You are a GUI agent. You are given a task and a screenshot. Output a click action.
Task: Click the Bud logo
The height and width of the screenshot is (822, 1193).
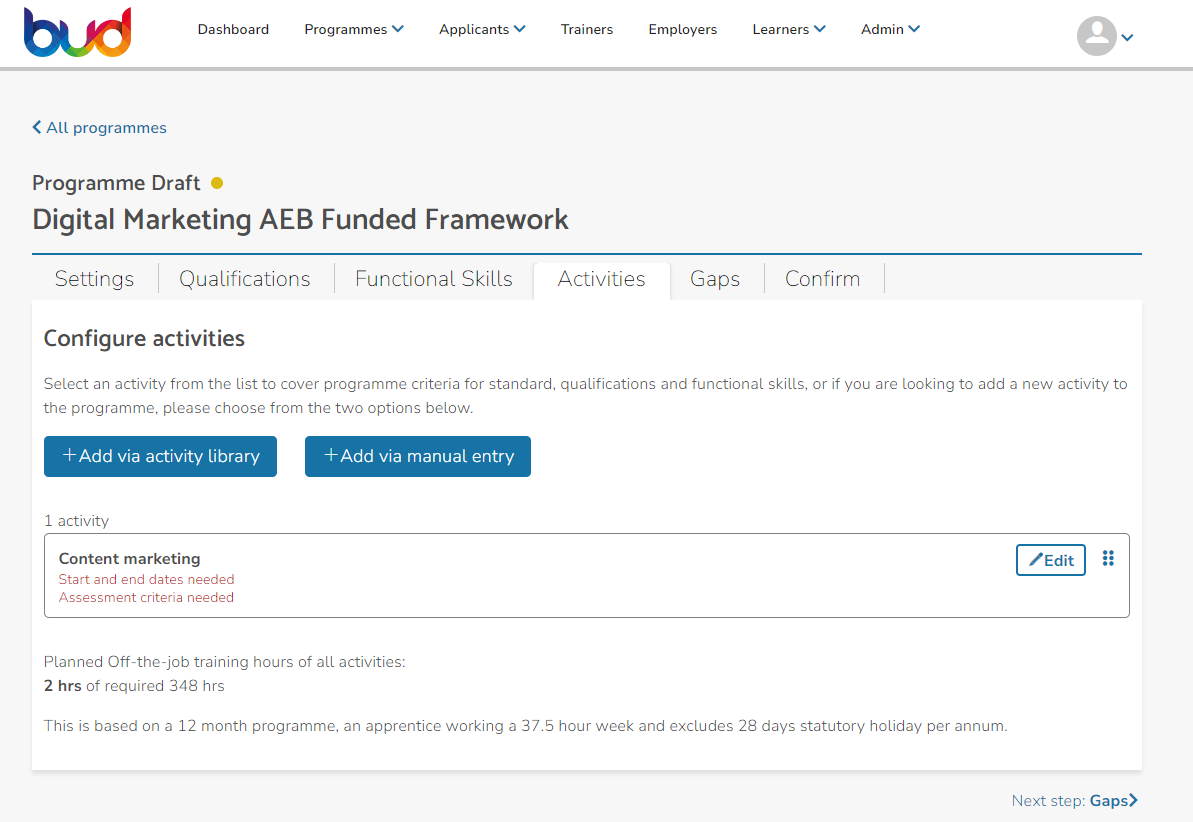pos(77,32)
